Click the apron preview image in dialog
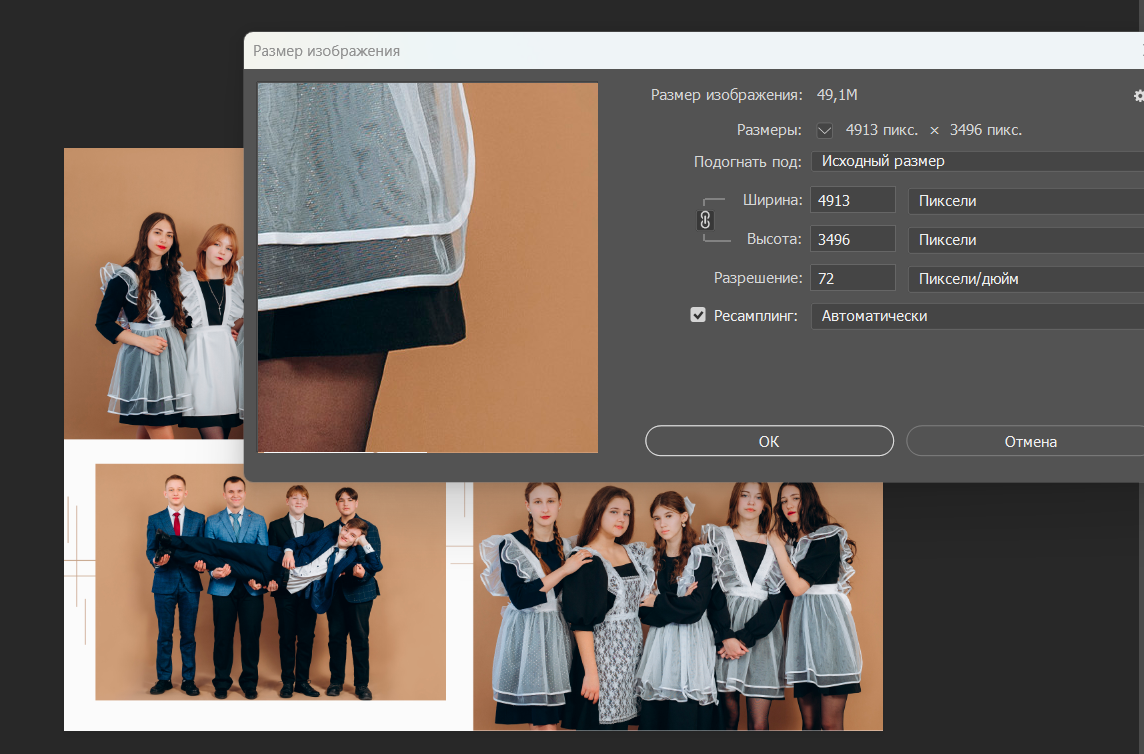 pyautogui.click(x=428, y=267)
